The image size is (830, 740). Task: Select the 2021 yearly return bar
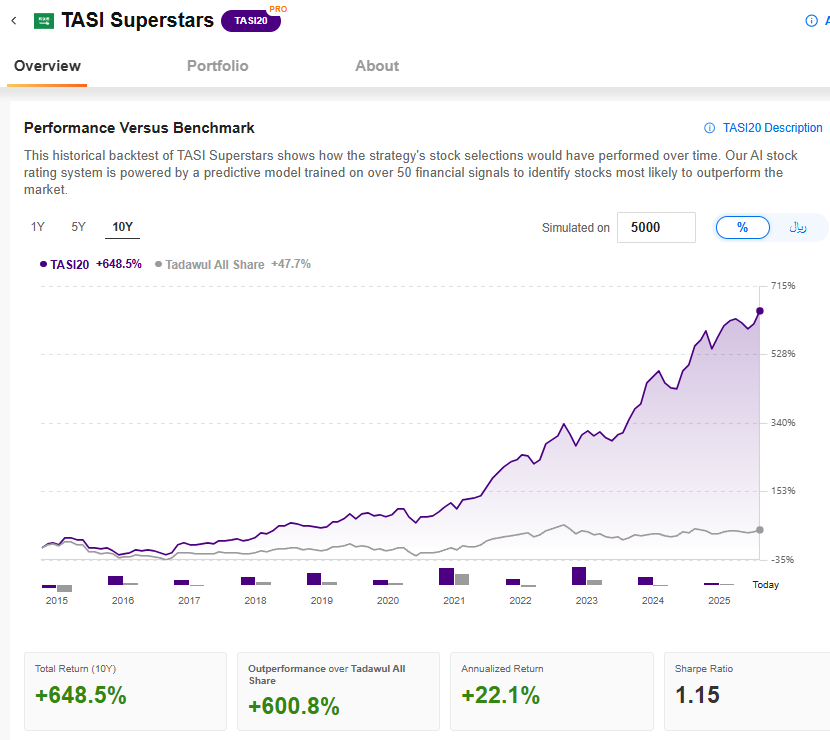[454, 576]
